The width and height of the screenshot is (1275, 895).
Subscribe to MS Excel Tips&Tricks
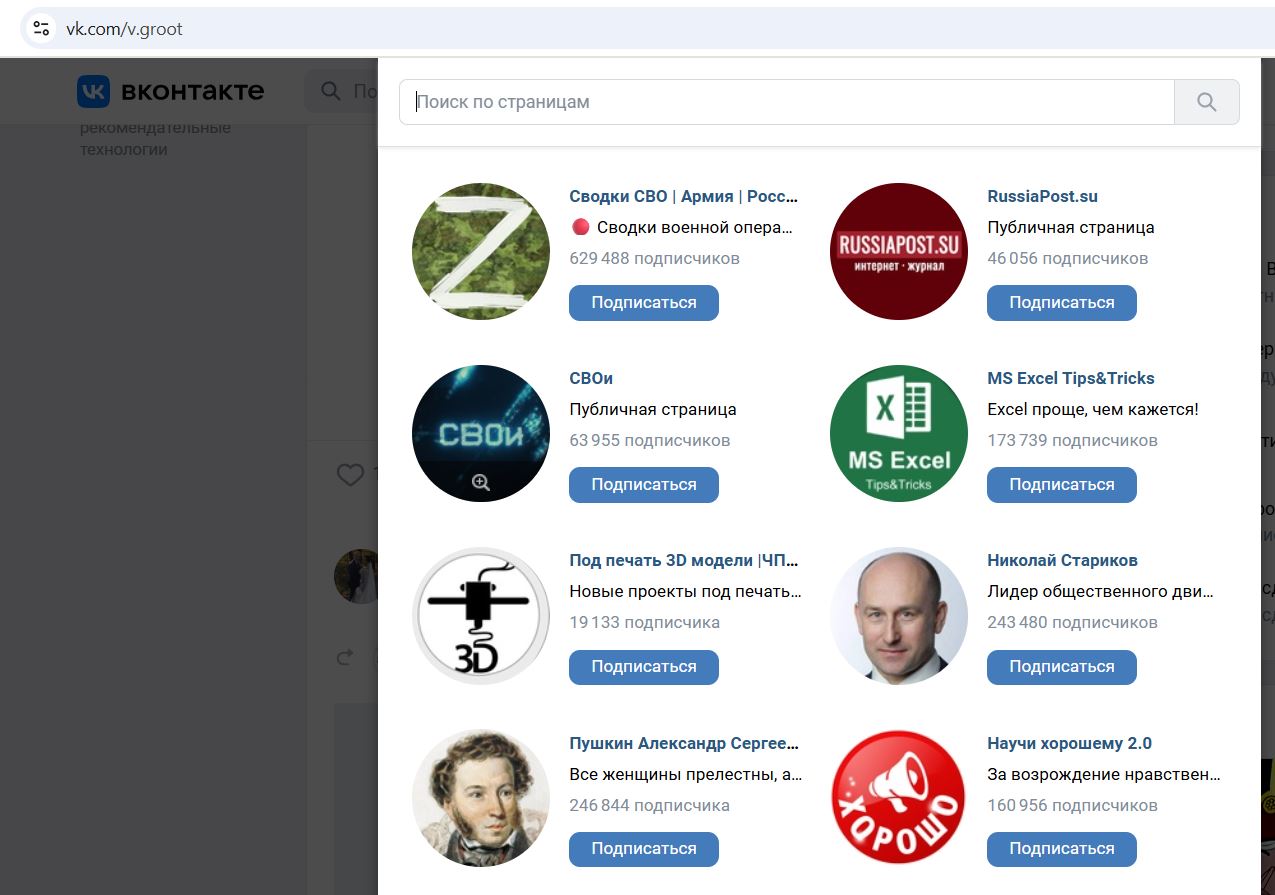(1062, 484)
